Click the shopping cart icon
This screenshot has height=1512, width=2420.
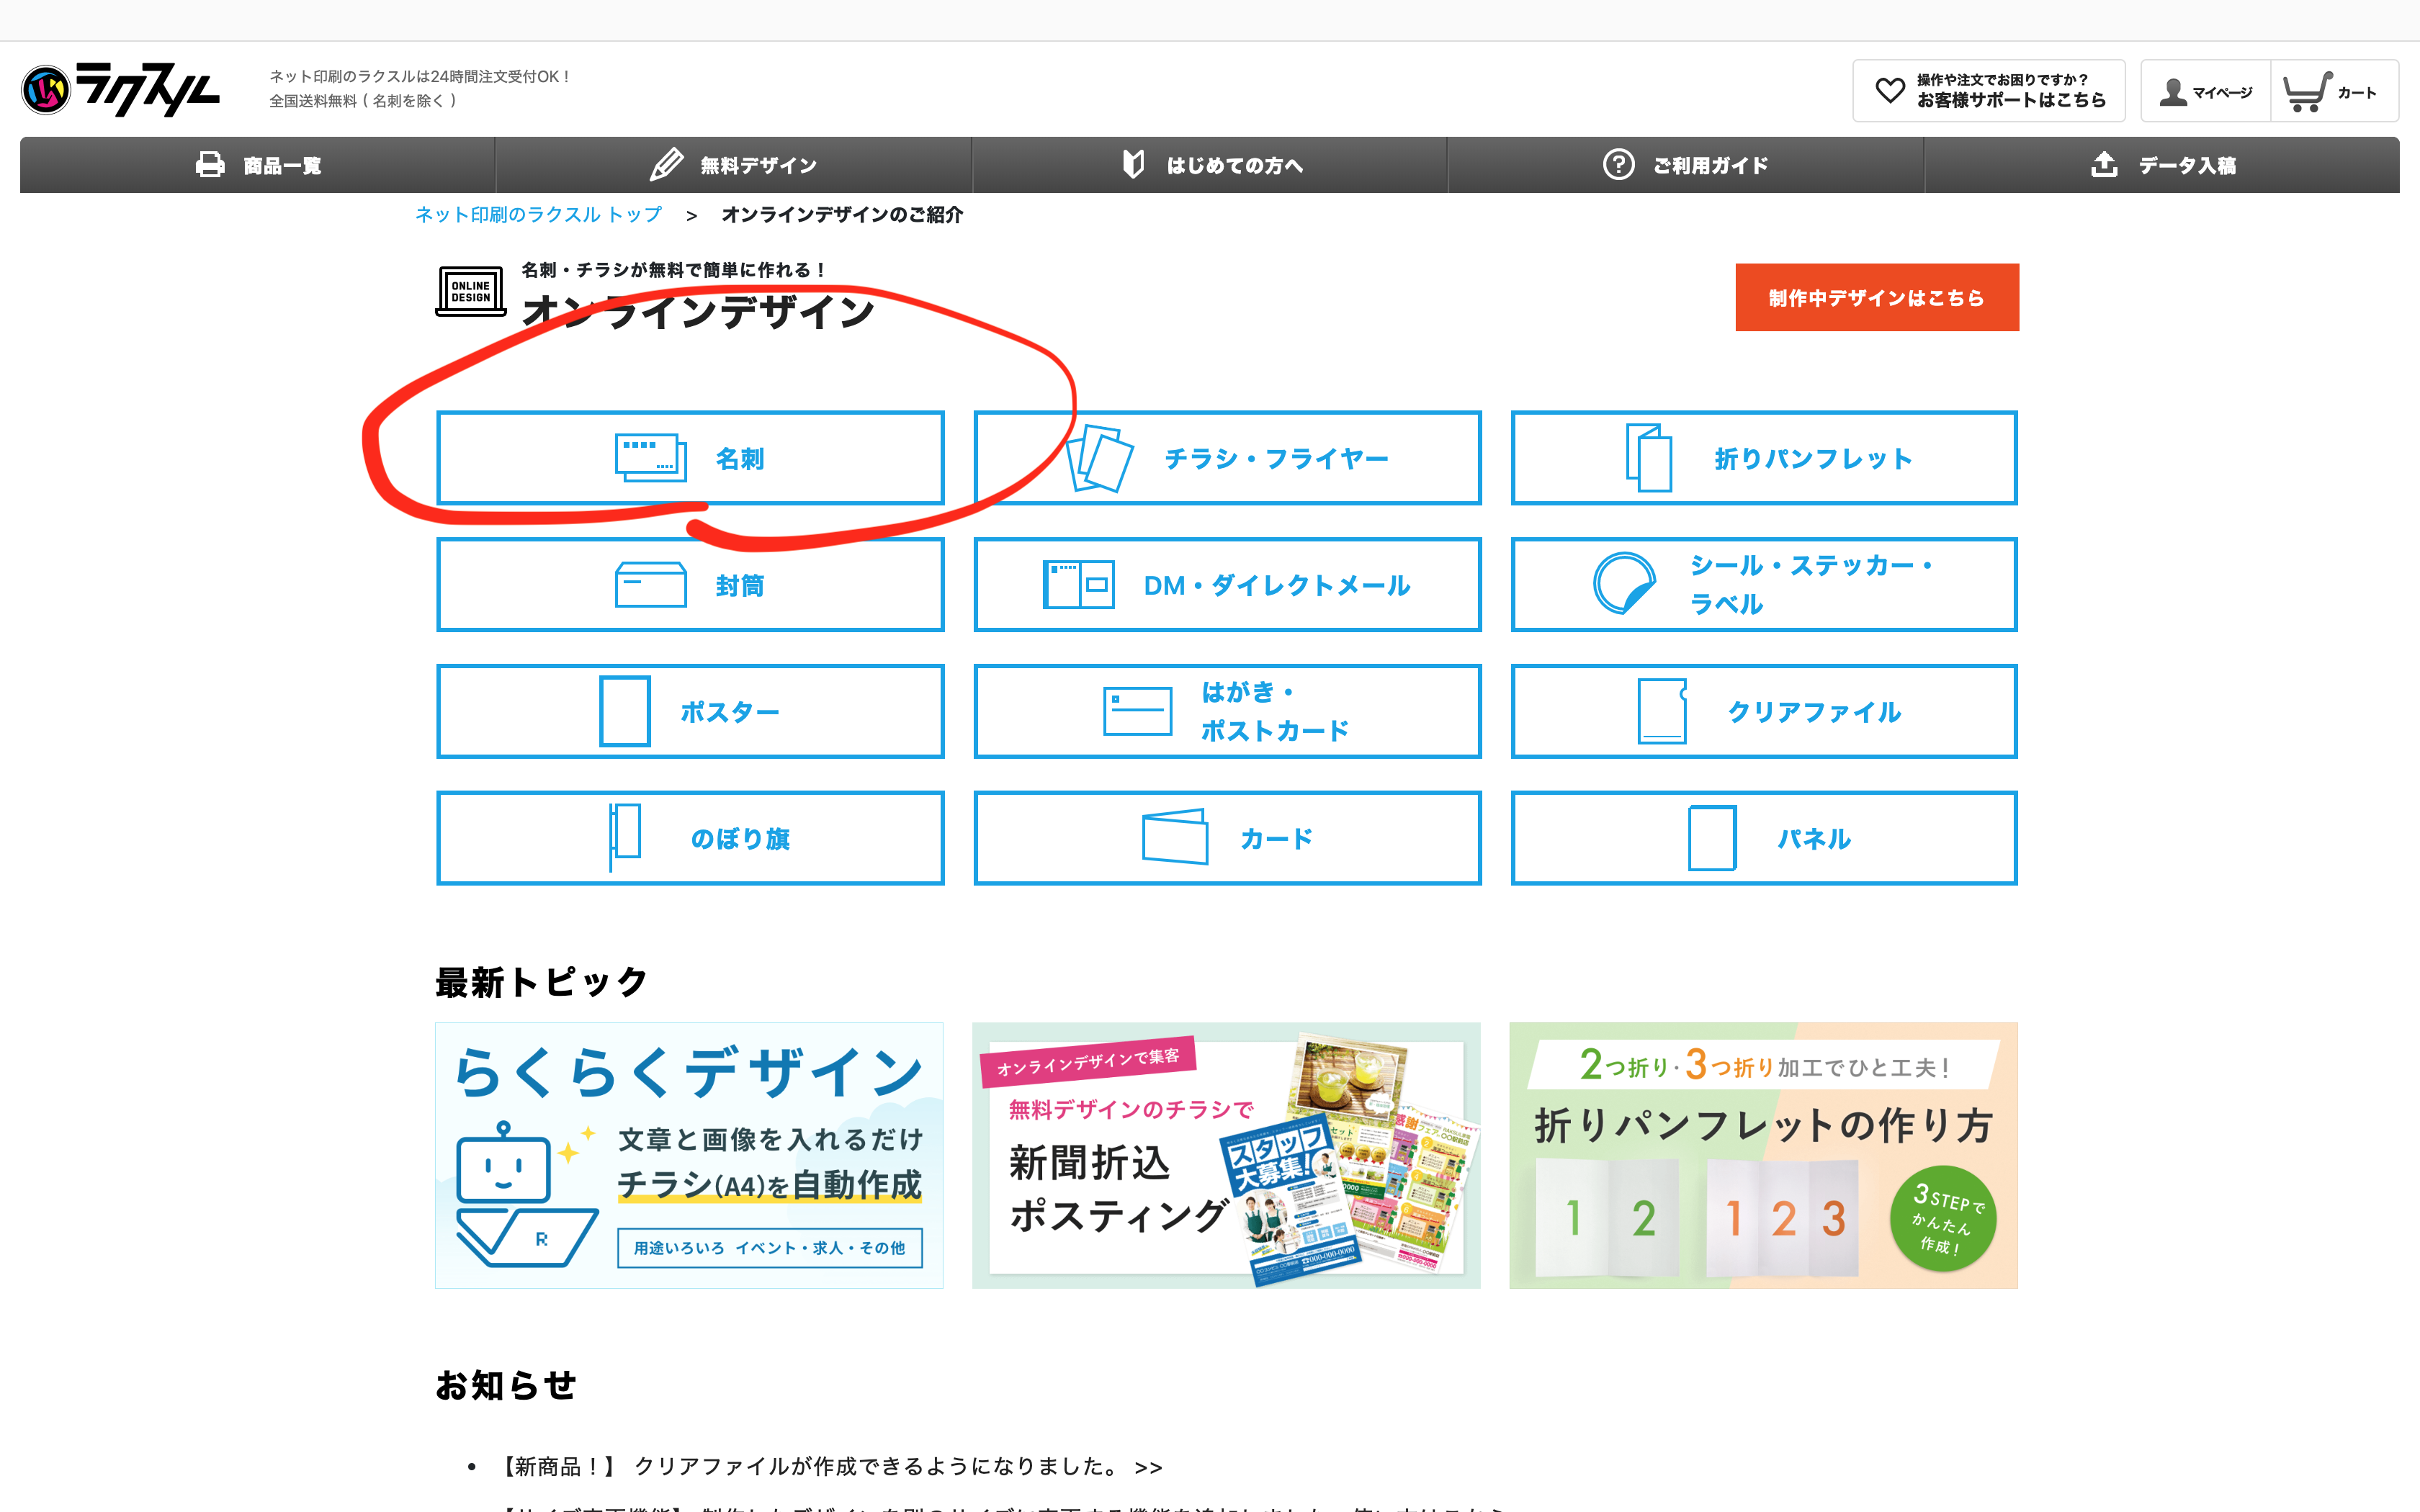pyautogui.click(x=2306, y=92)
